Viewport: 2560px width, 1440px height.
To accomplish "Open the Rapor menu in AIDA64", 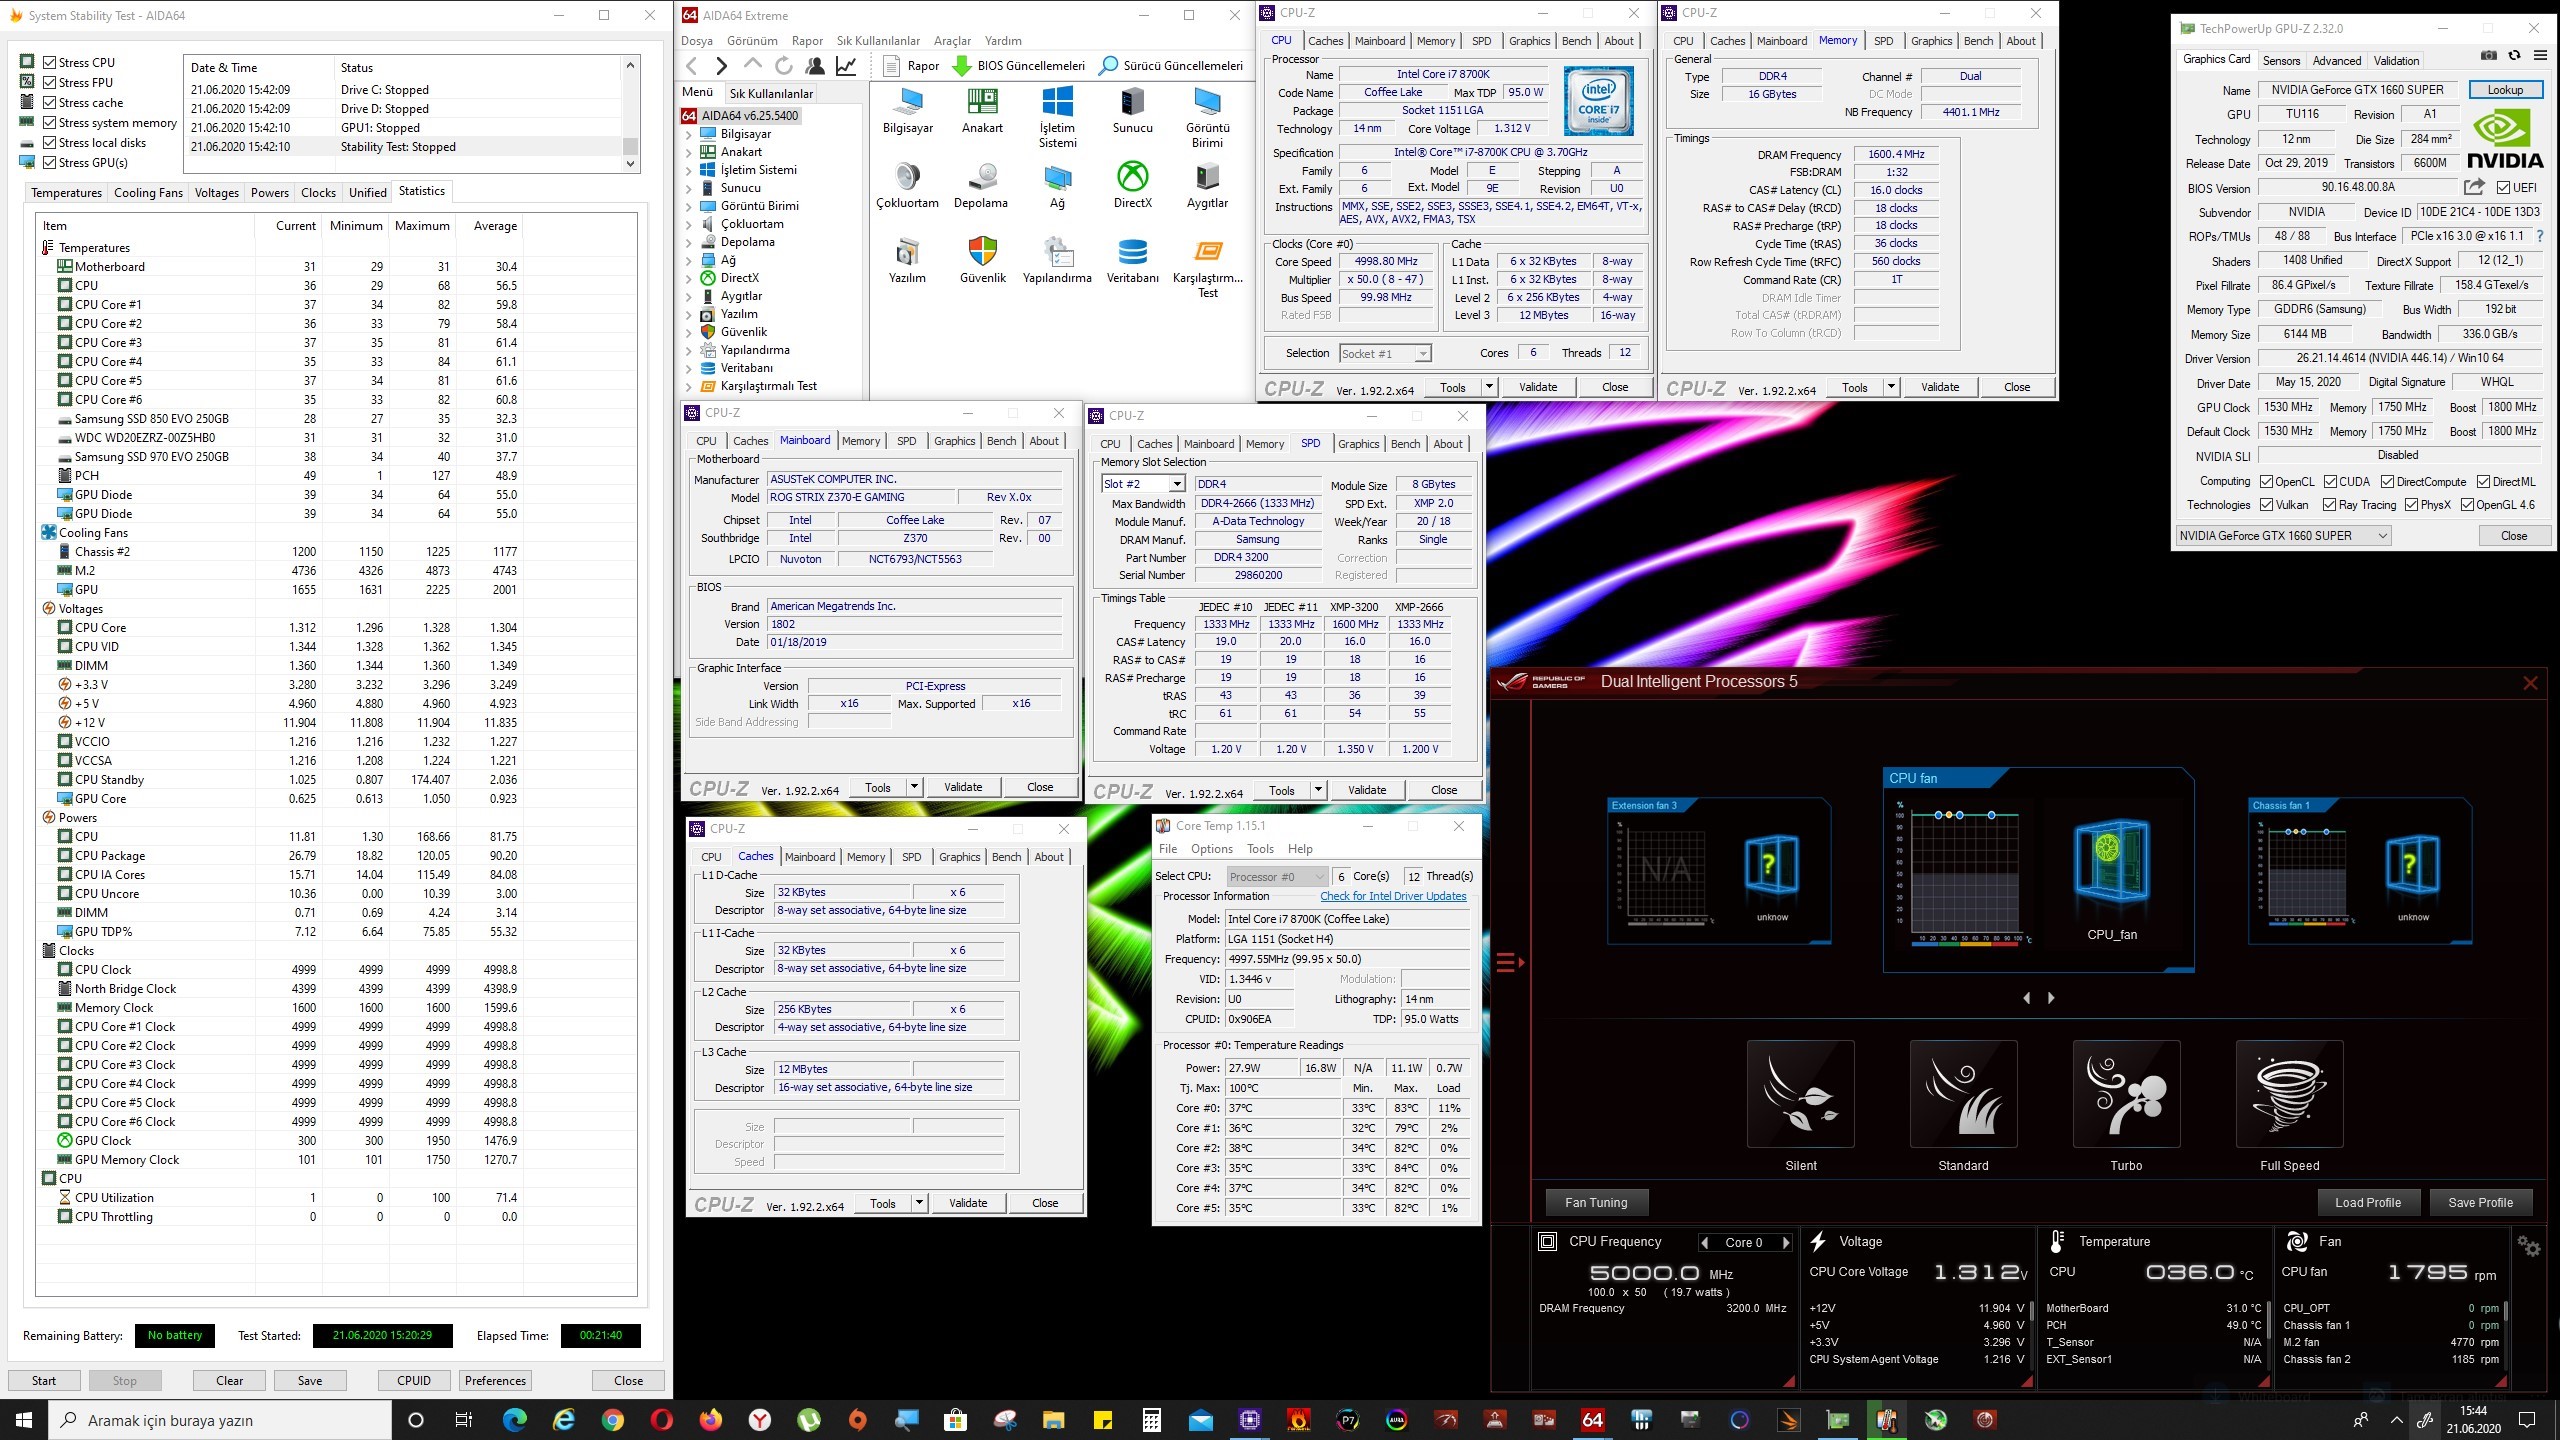I will click(x=807, y=41).
